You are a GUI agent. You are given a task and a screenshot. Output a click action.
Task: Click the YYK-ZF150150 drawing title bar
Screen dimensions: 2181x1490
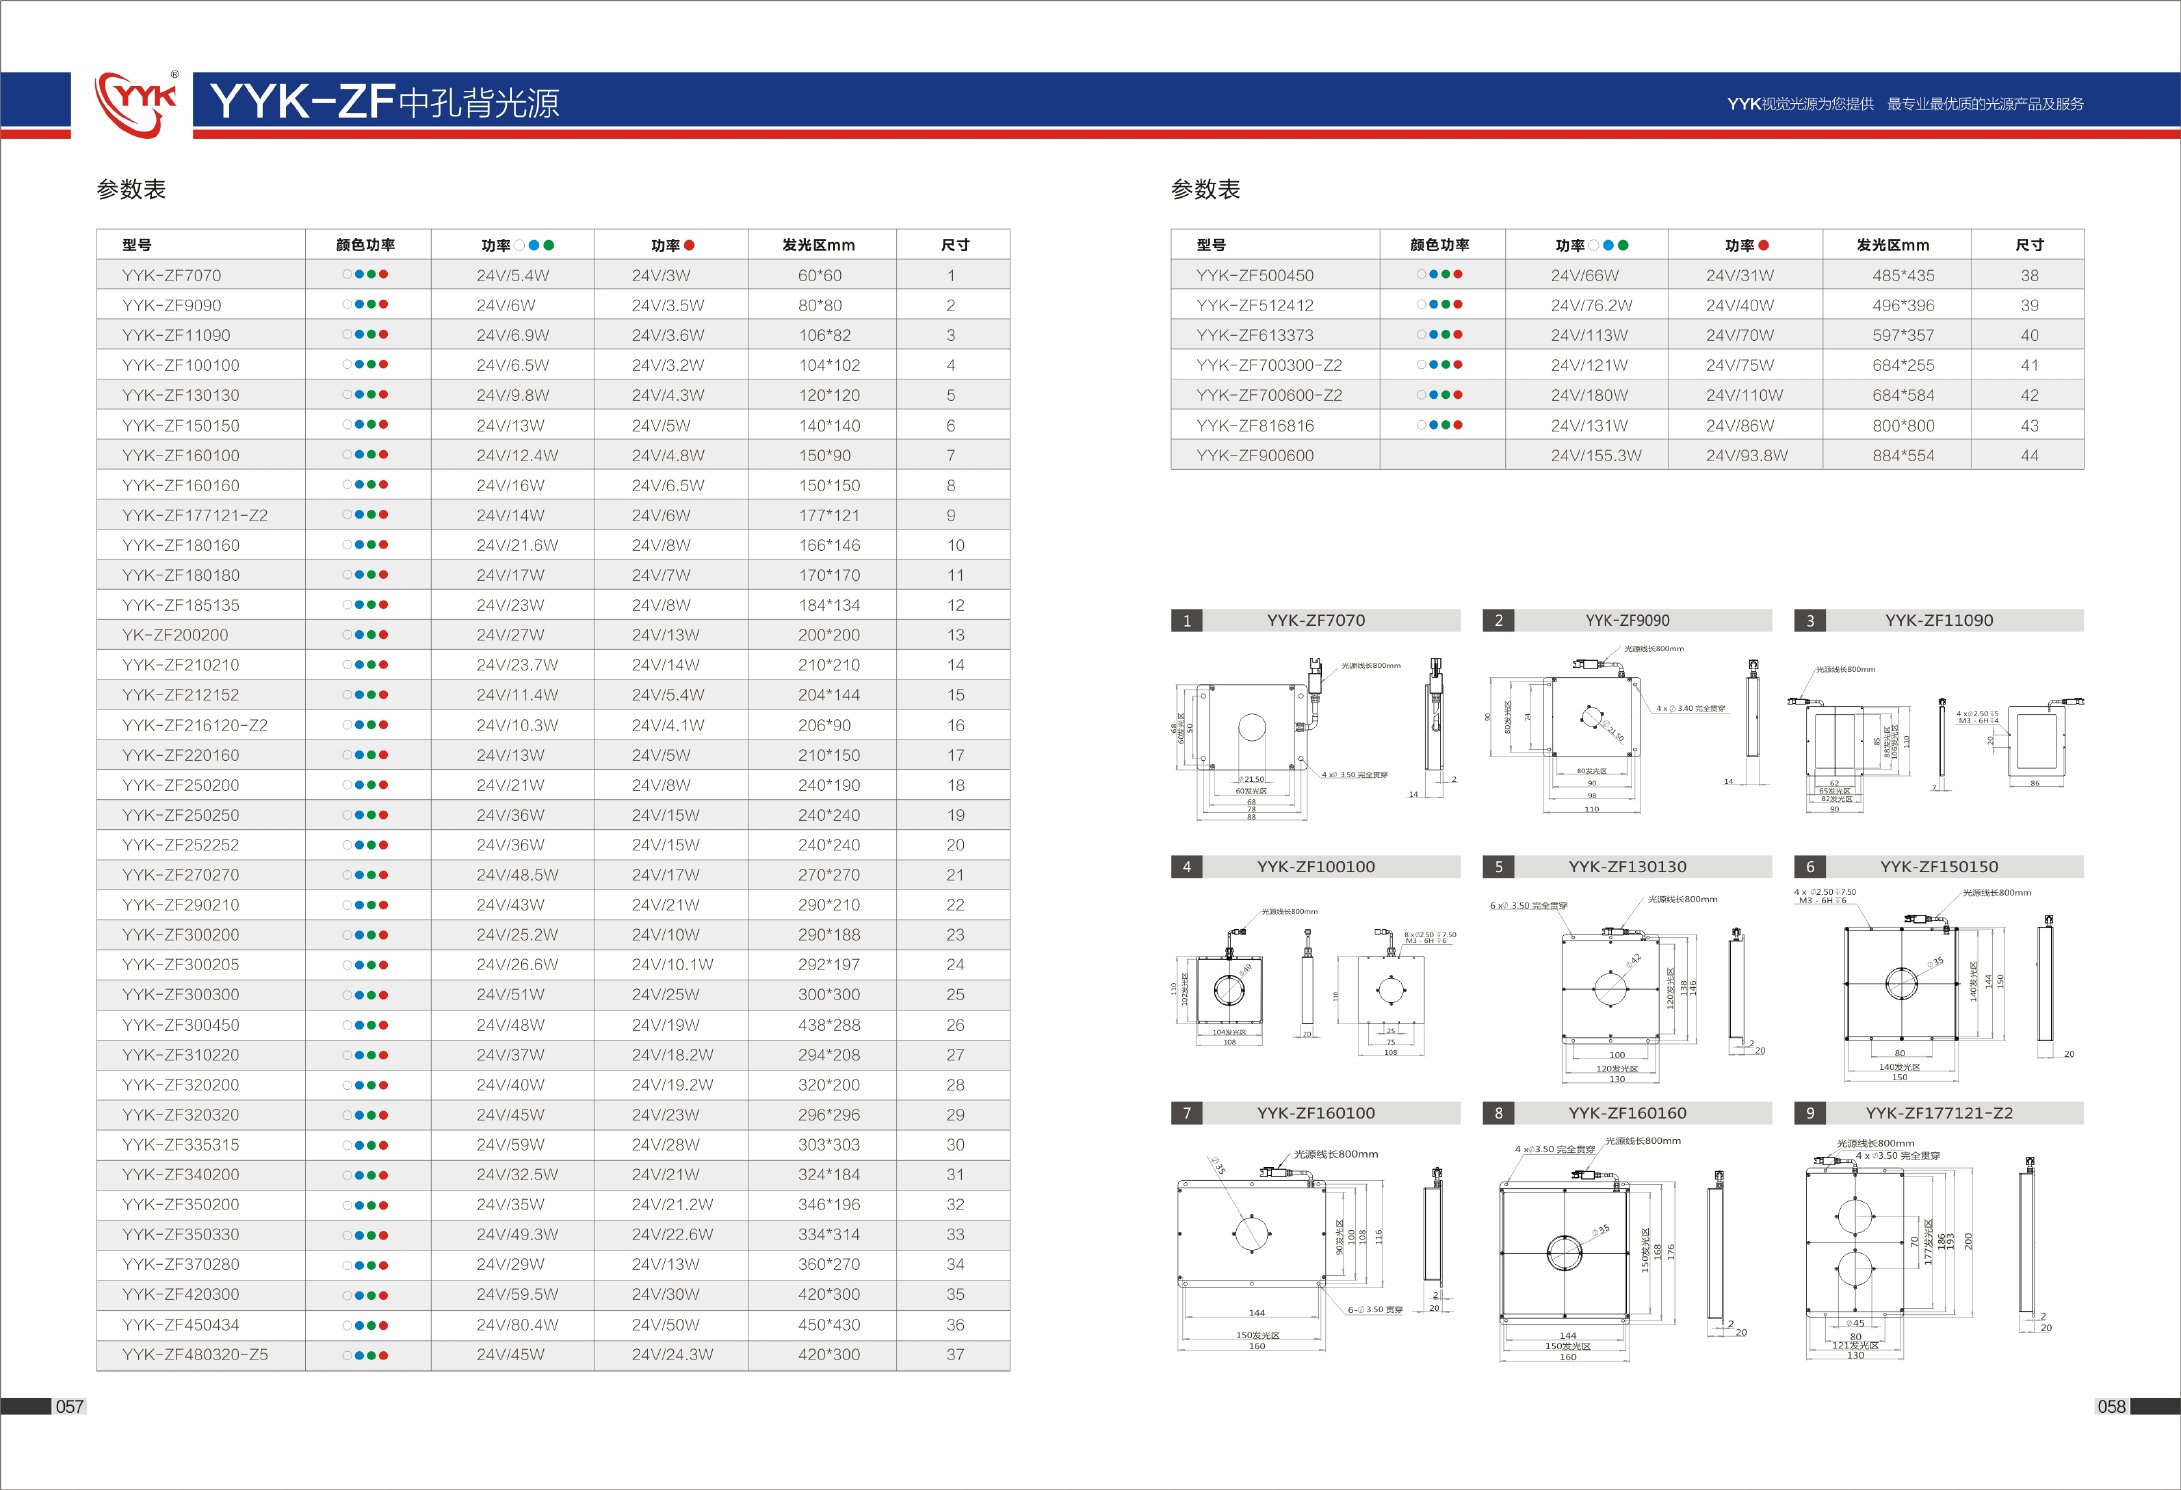[x=1938, y=866]
